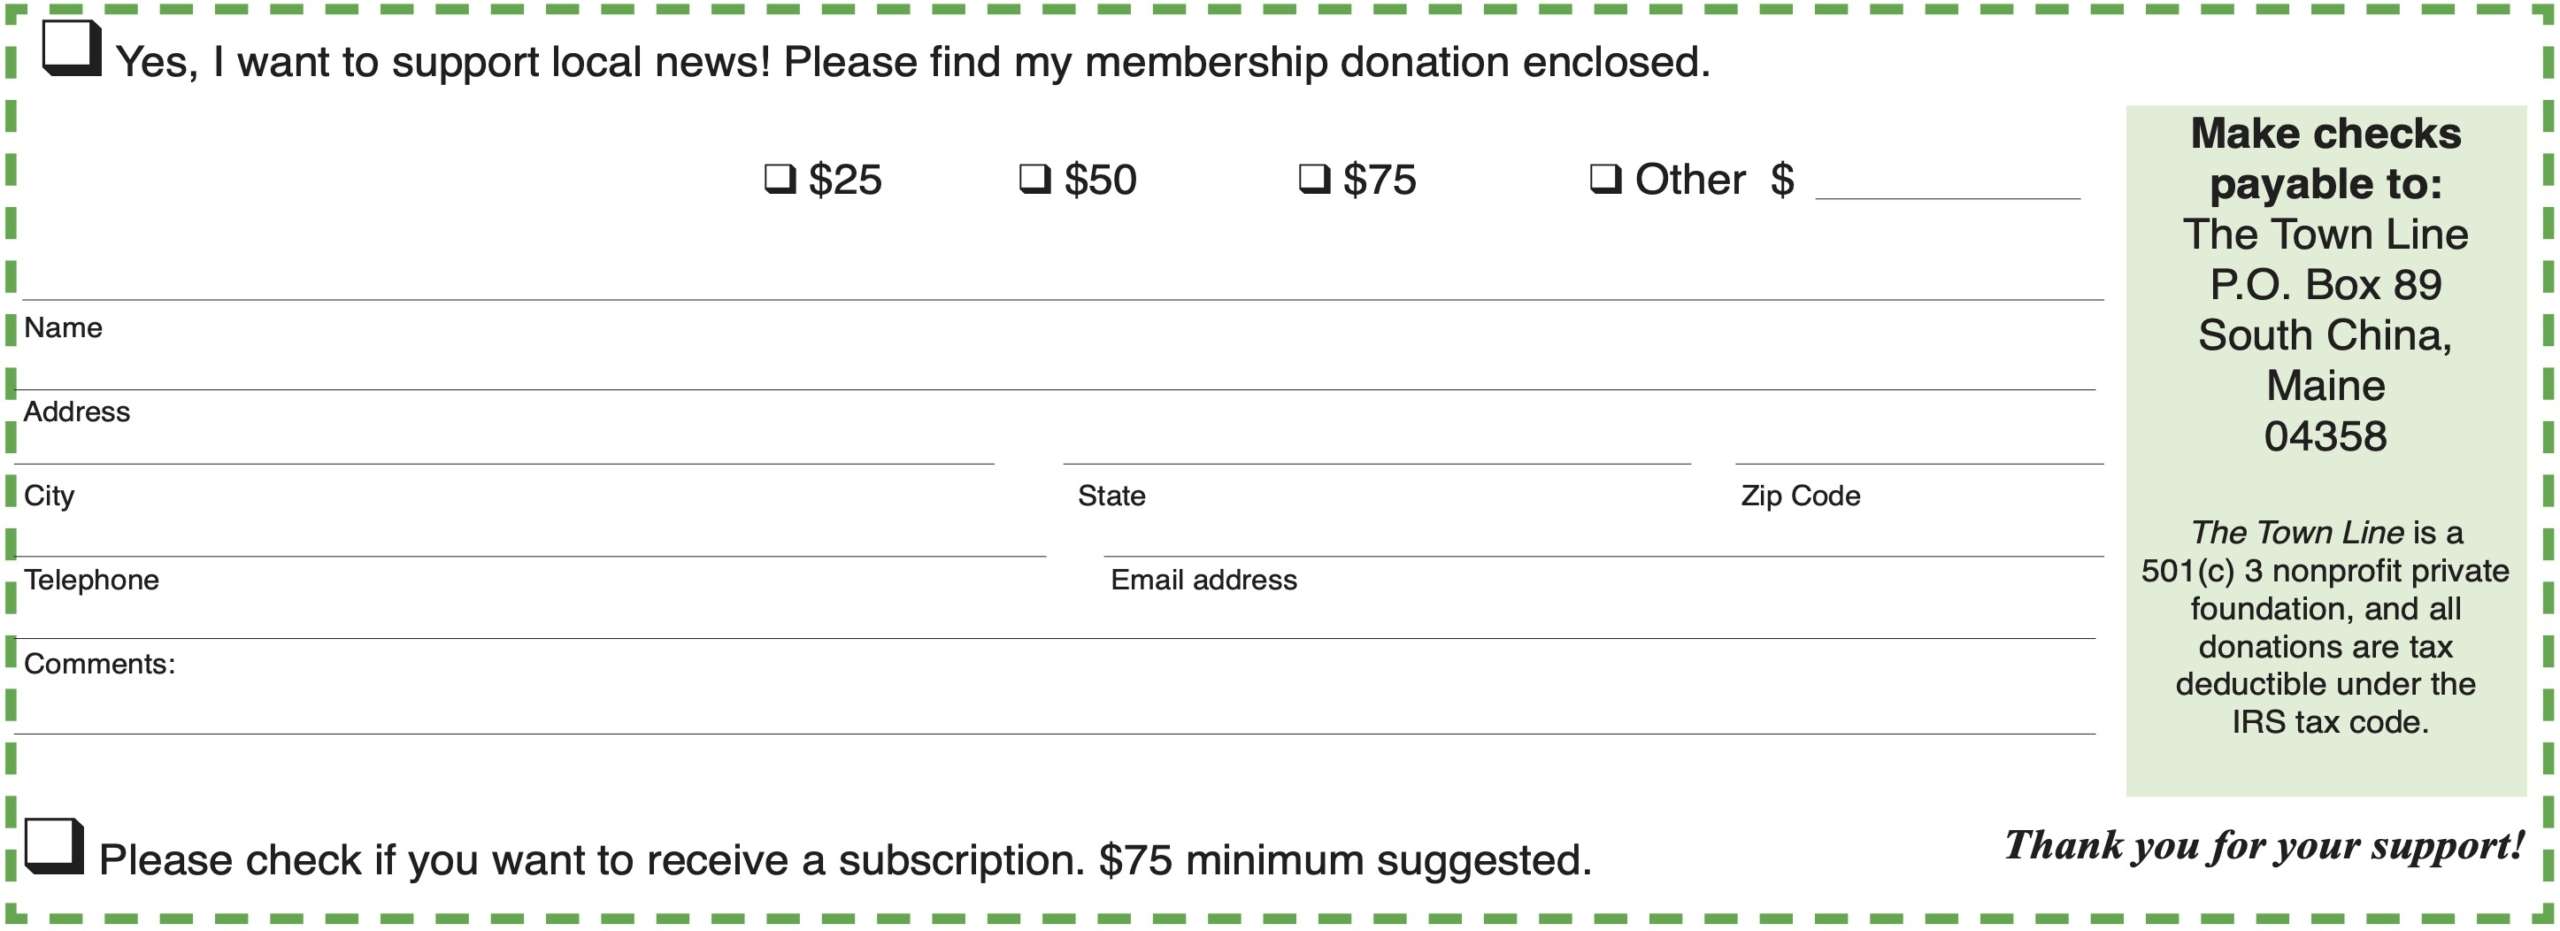Select the $50 donation checkbox
The width and height of the screenshot is (2560, 931).
[1035, 180]
